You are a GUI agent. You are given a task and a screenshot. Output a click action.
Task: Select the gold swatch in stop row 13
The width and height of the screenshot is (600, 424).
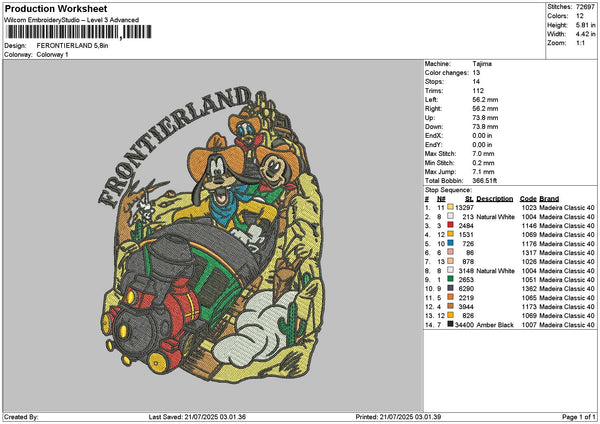click(450, 315)
